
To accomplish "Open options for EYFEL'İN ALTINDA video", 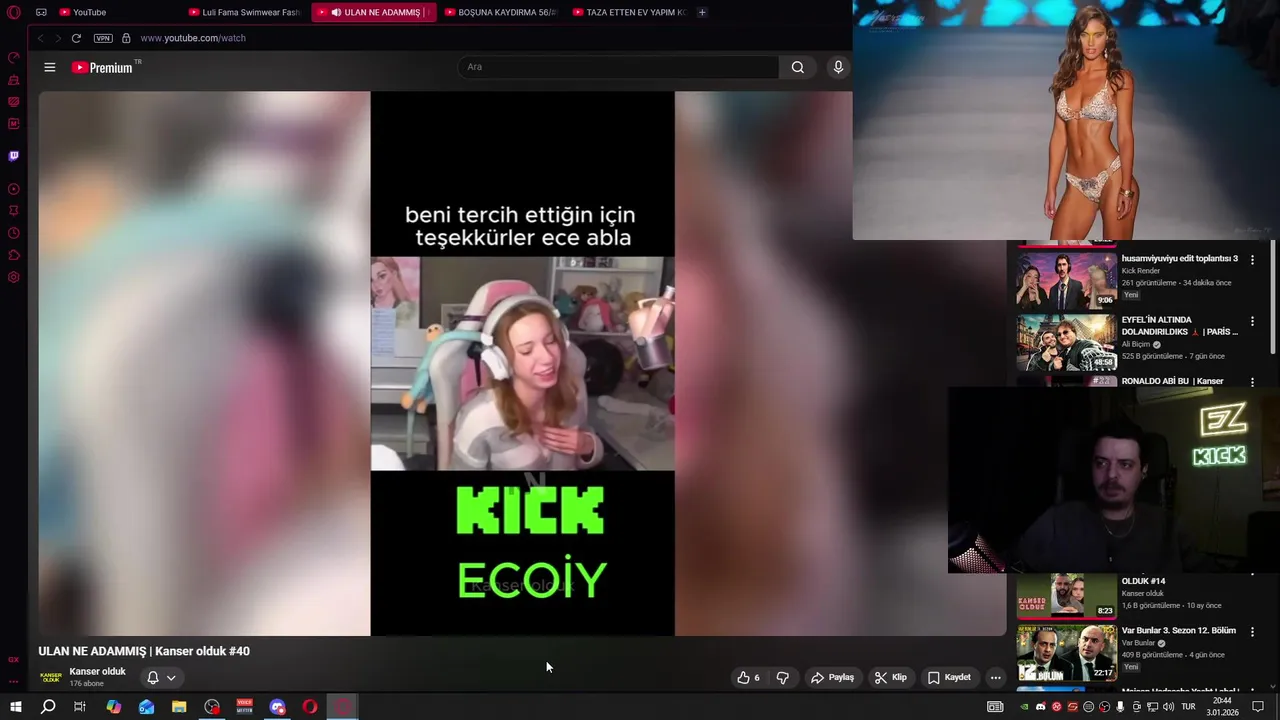I will [x=1252, y=321].
